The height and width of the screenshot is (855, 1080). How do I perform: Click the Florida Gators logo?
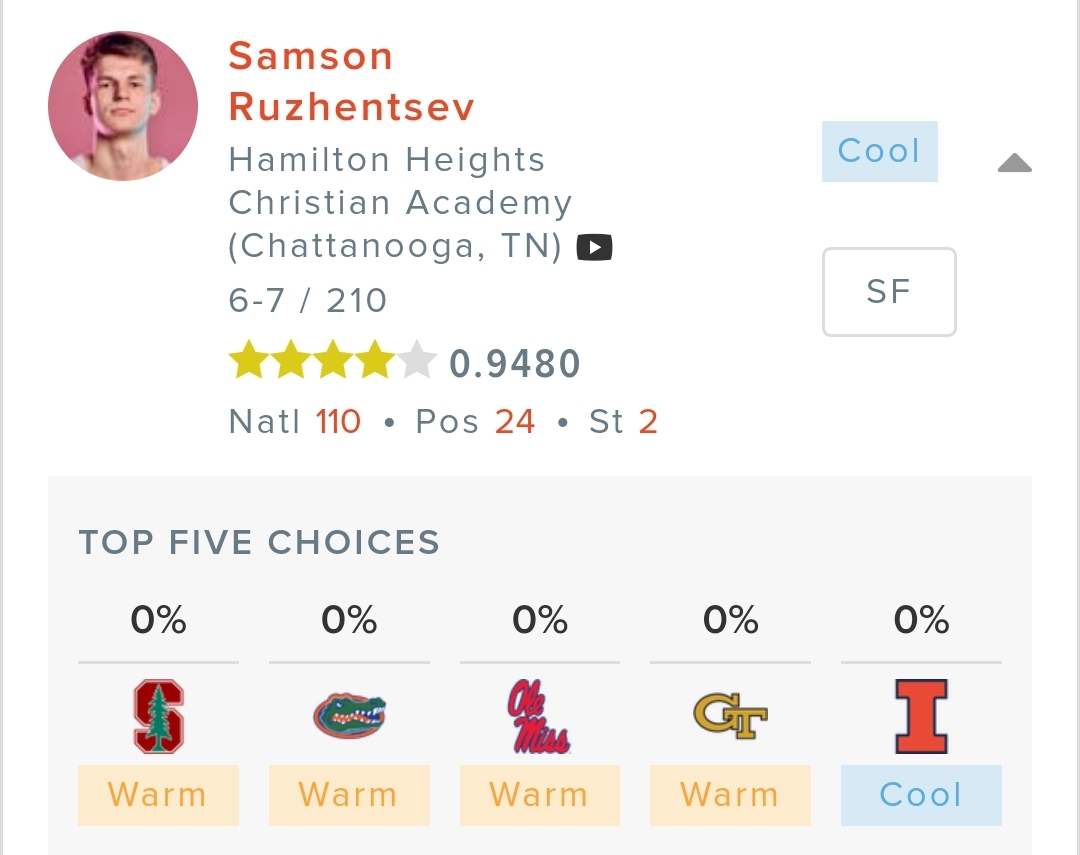[349, 716]
